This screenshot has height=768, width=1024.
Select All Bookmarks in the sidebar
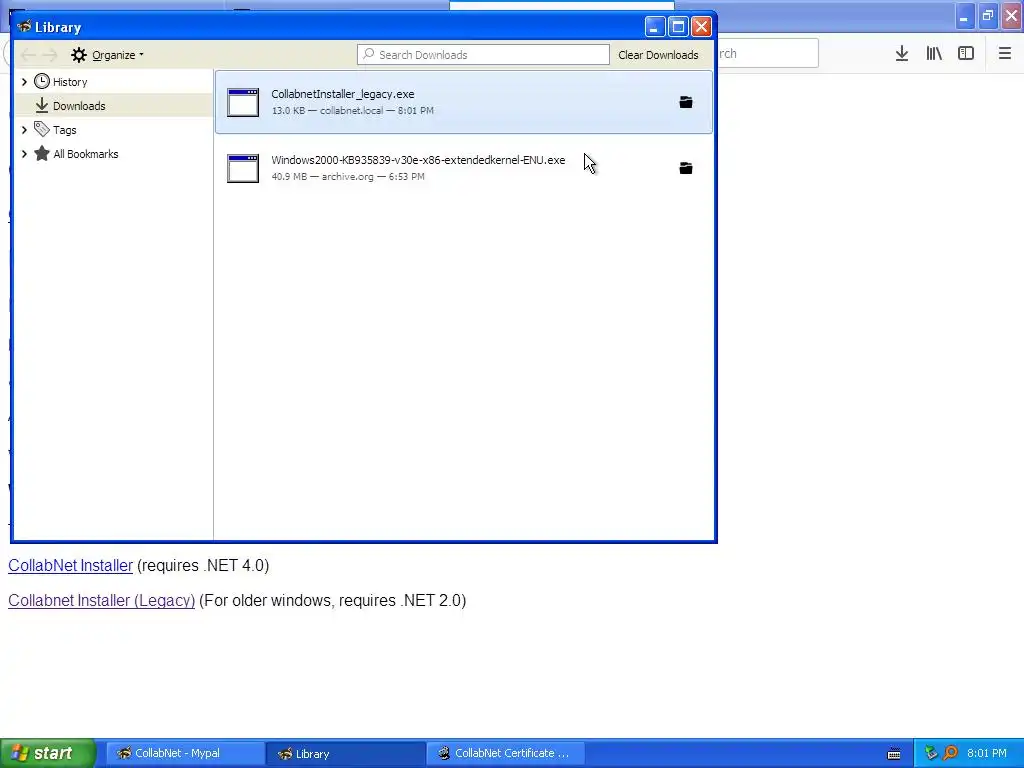click(x=86, y=154)
